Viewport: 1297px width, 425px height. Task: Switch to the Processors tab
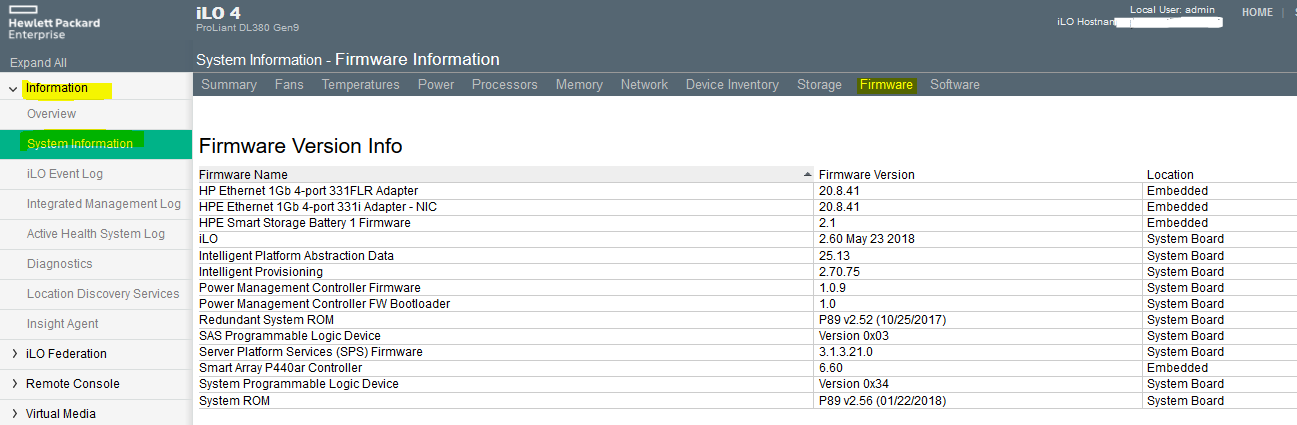(505, 85)
